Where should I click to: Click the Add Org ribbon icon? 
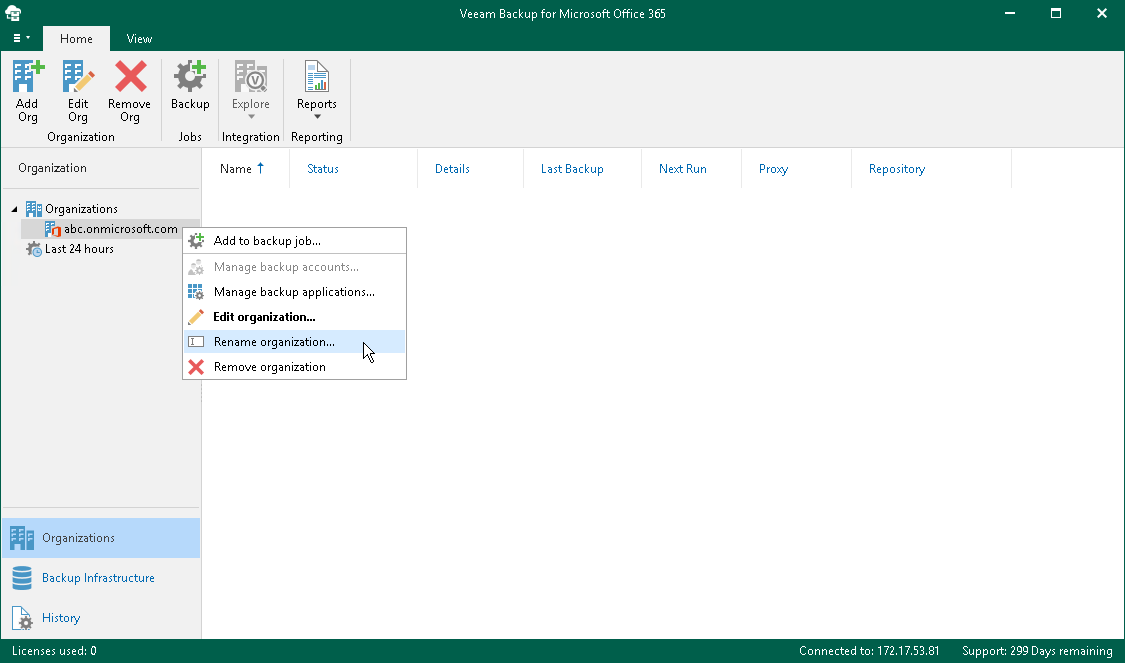tap(27, 77)
